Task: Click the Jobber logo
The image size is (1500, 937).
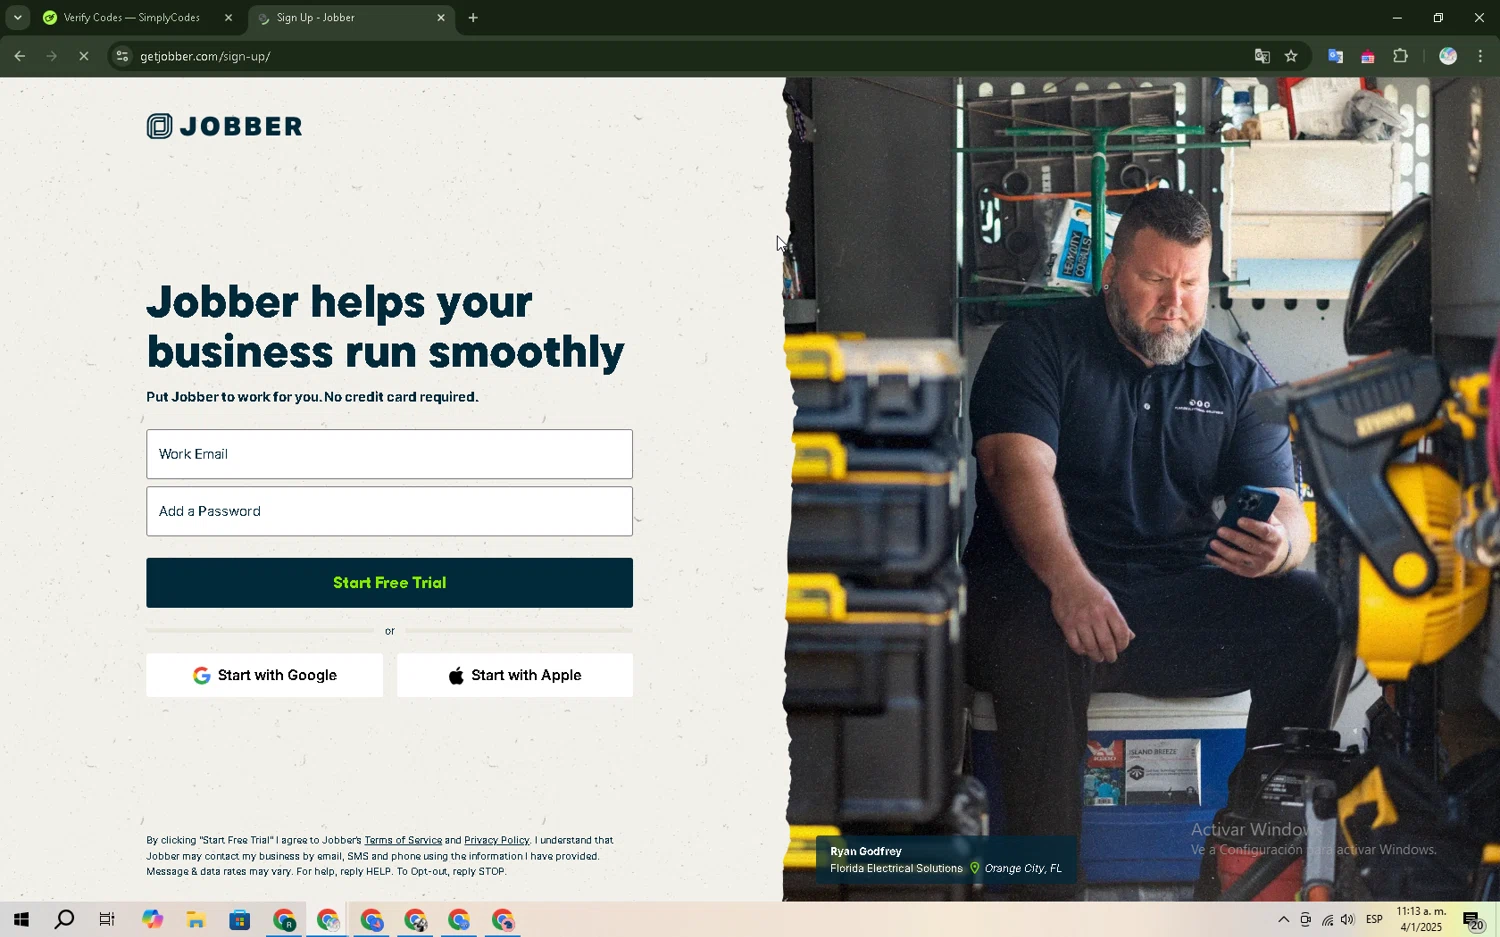Action: [224, 126]
